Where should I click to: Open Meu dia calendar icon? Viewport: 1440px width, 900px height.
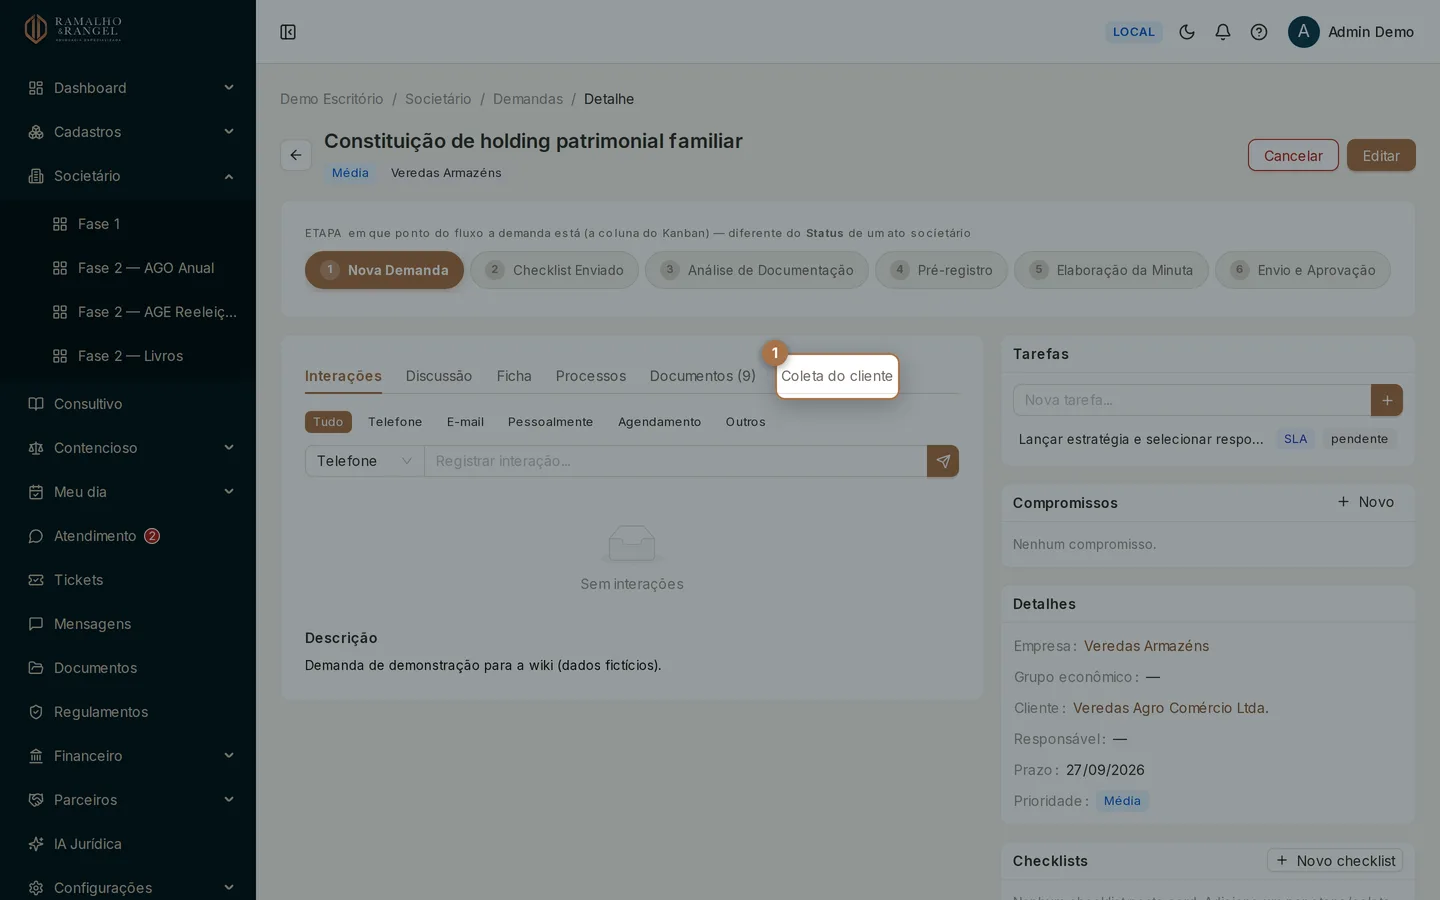(36, 492)
